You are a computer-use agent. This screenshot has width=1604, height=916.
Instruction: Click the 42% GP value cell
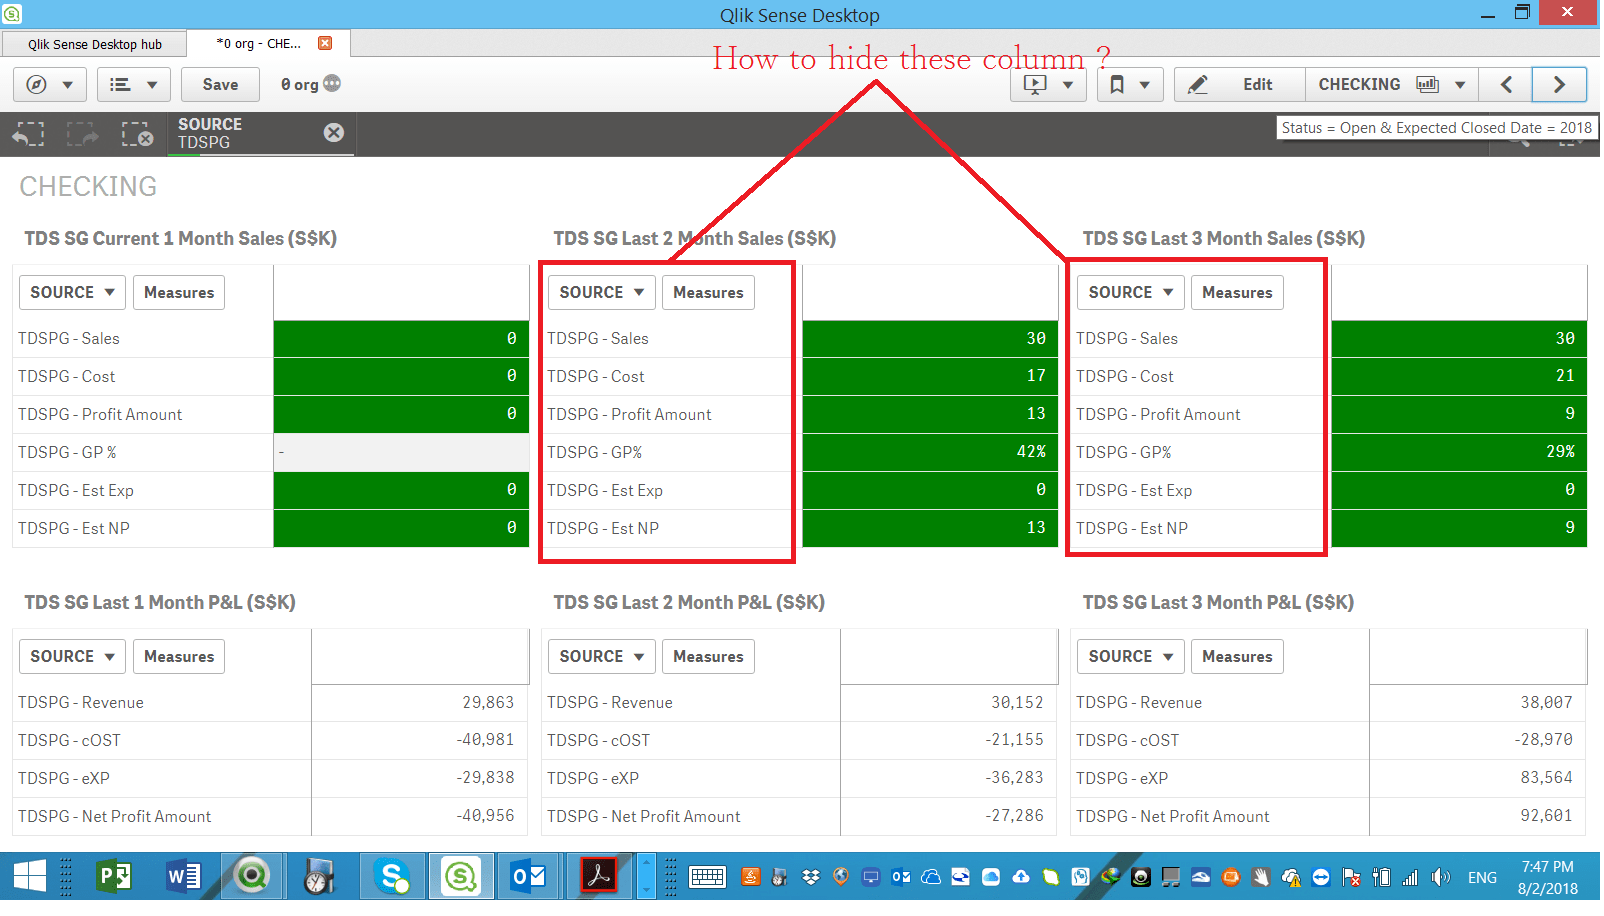pyautogui.click(x=930, y=452)
